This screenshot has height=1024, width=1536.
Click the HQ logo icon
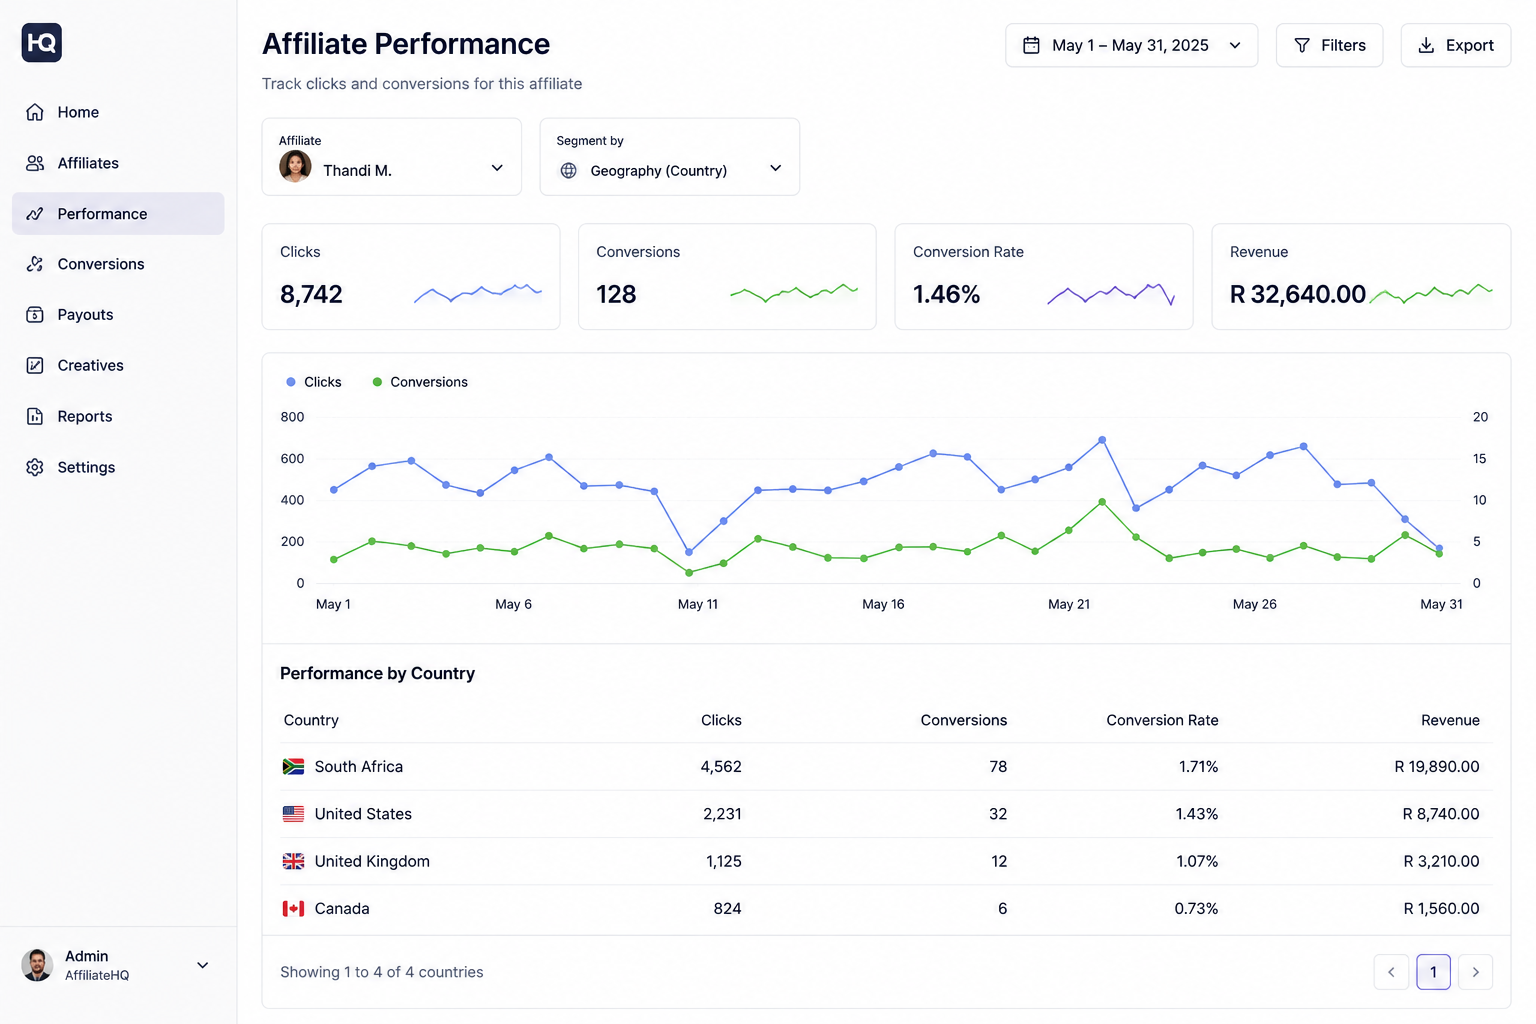pos(42,43)
